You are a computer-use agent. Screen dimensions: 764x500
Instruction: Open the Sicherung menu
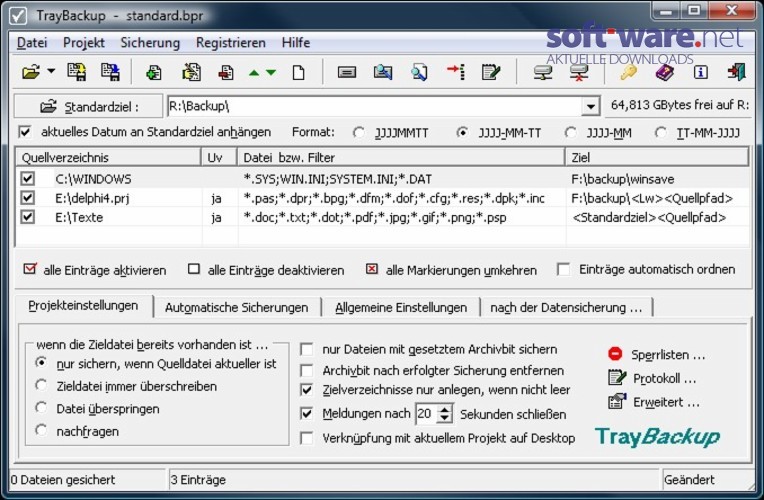tap(150, 43)
